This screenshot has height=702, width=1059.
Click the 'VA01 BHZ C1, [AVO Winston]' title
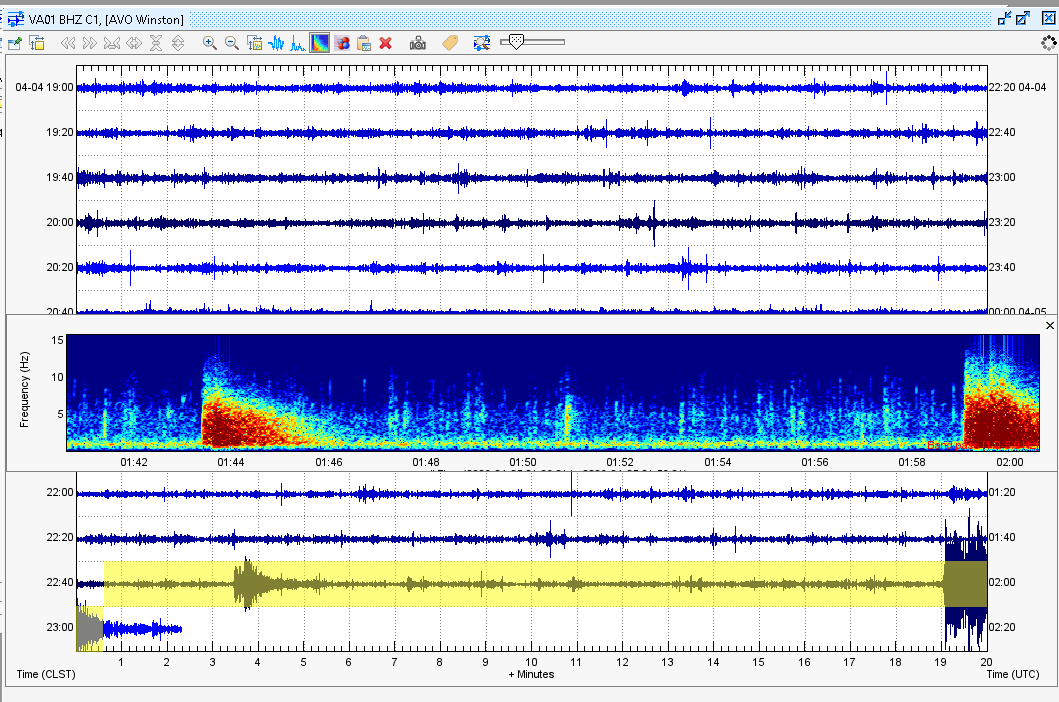[x=106, y=20]
